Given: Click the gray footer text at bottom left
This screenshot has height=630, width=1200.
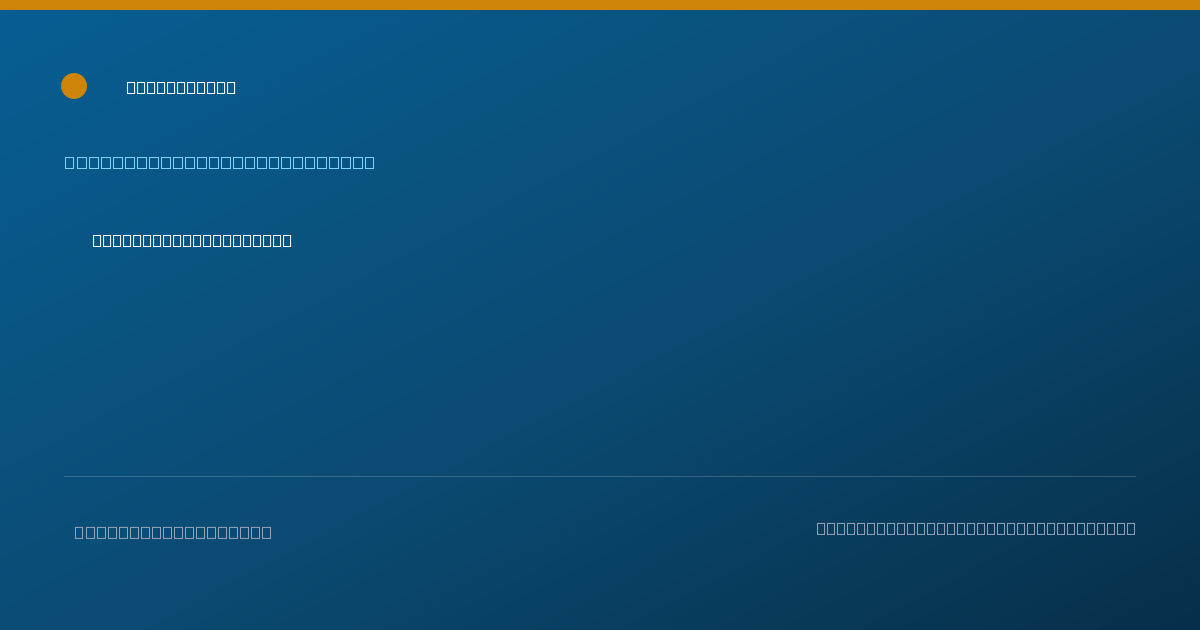Looking at the screenshot, I should coord(173,533).
